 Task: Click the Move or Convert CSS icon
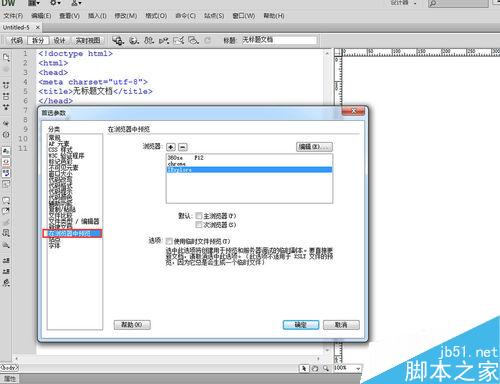pos(6,245)
